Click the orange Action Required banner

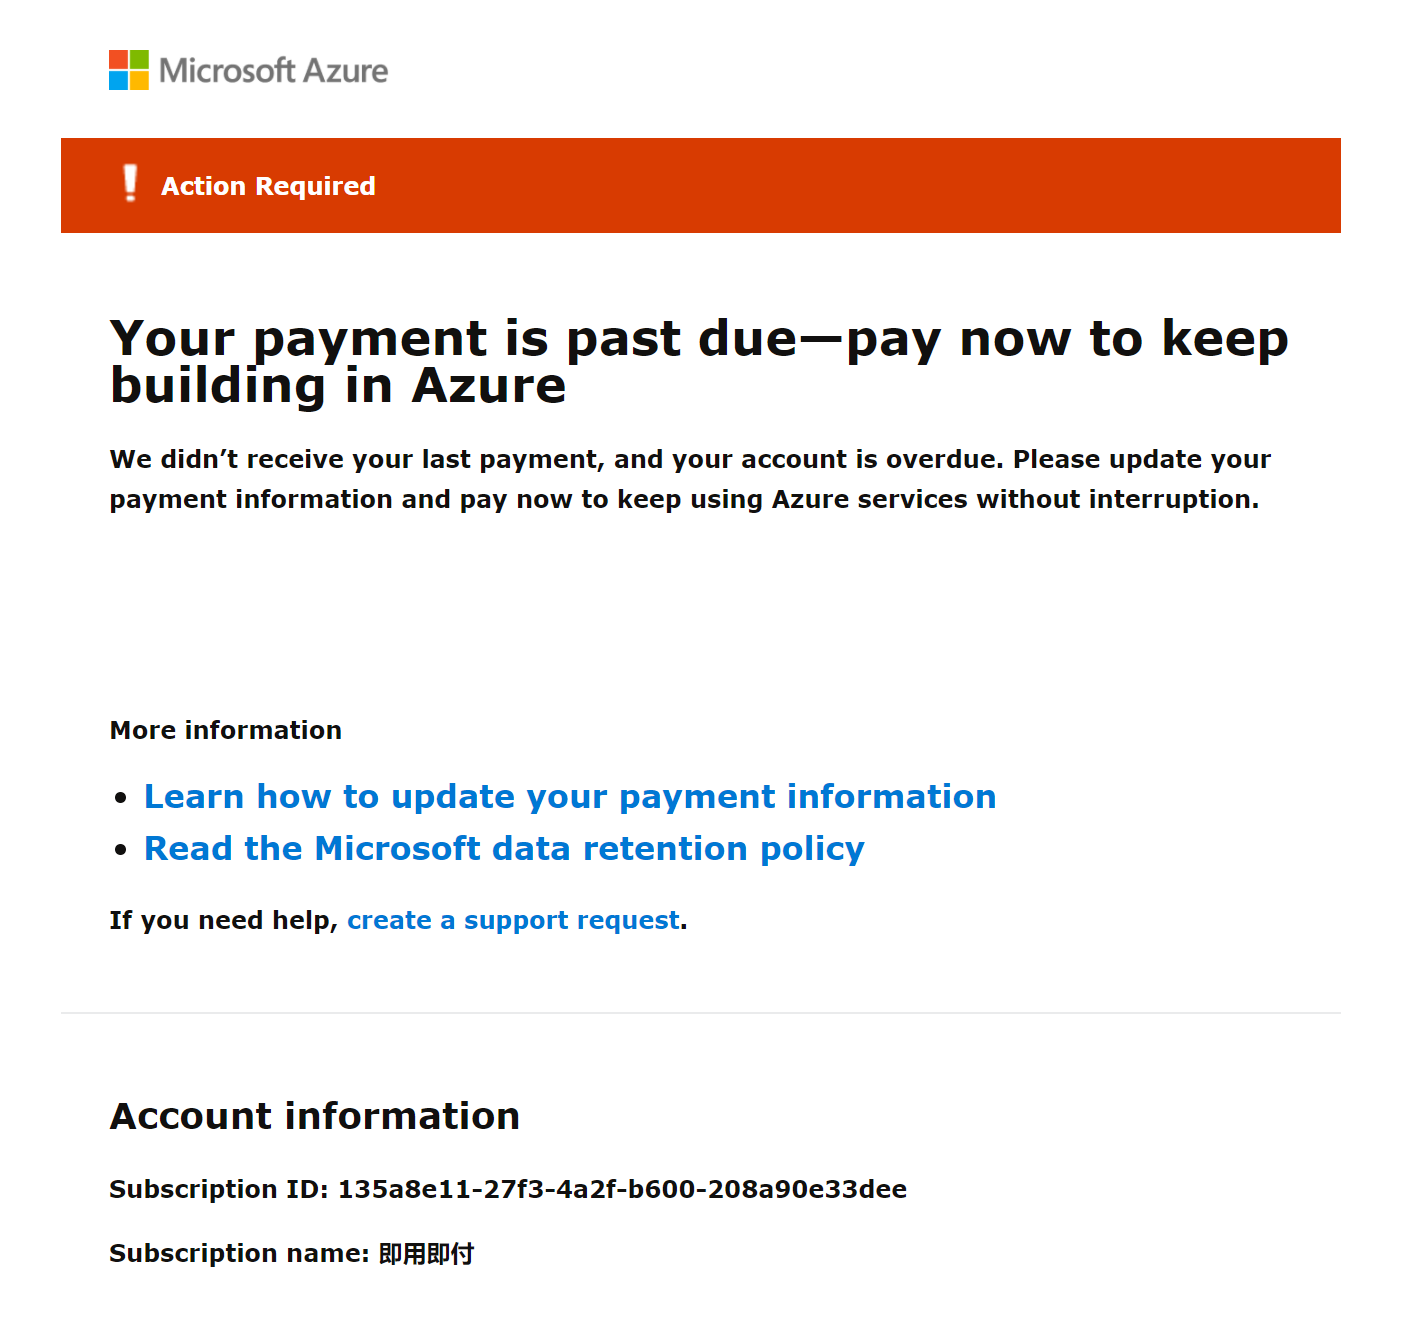tap(701, 185)
